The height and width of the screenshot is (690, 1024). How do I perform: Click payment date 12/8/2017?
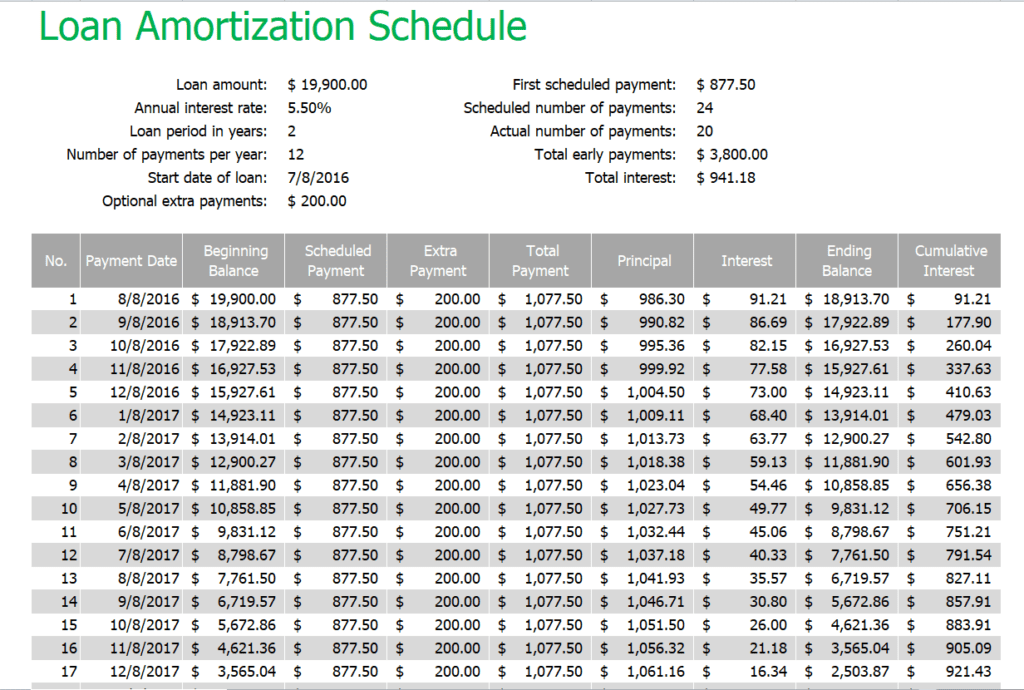pos(144,672)
